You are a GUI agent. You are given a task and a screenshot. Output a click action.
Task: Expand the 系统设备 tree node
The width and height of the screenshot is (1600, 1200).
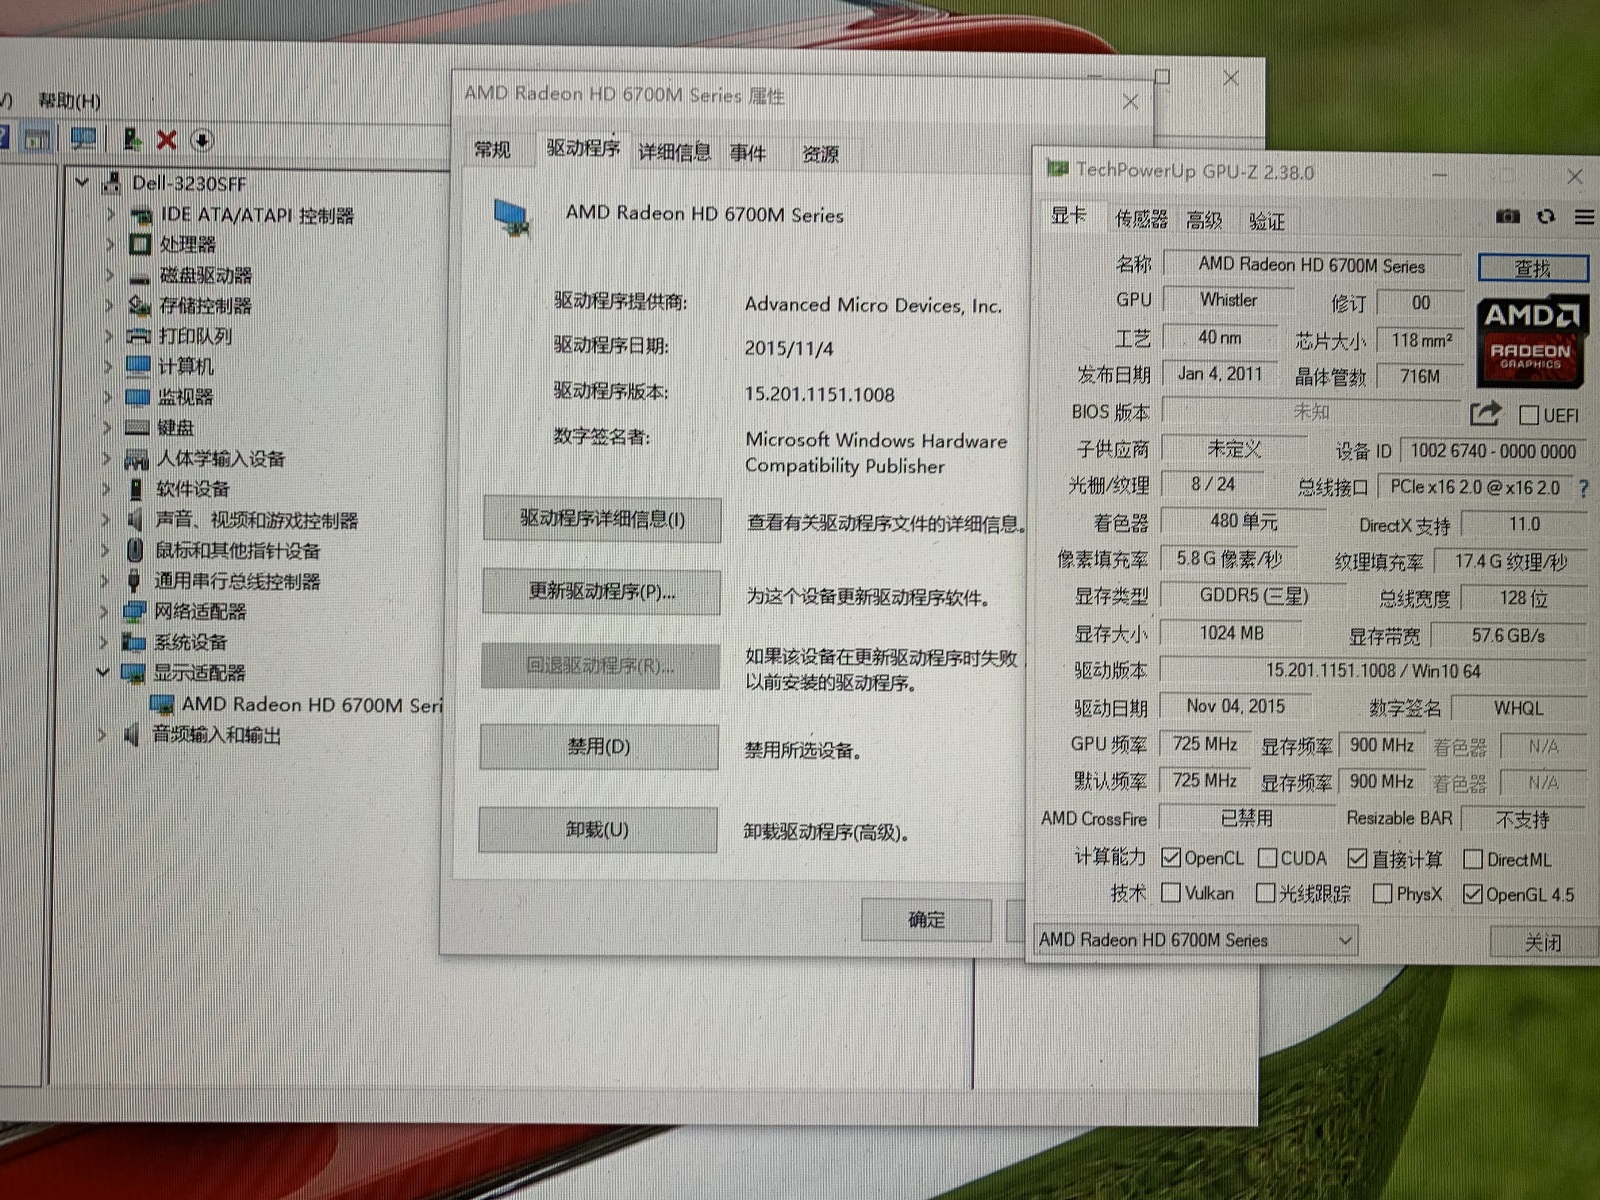tap(104, 642)
